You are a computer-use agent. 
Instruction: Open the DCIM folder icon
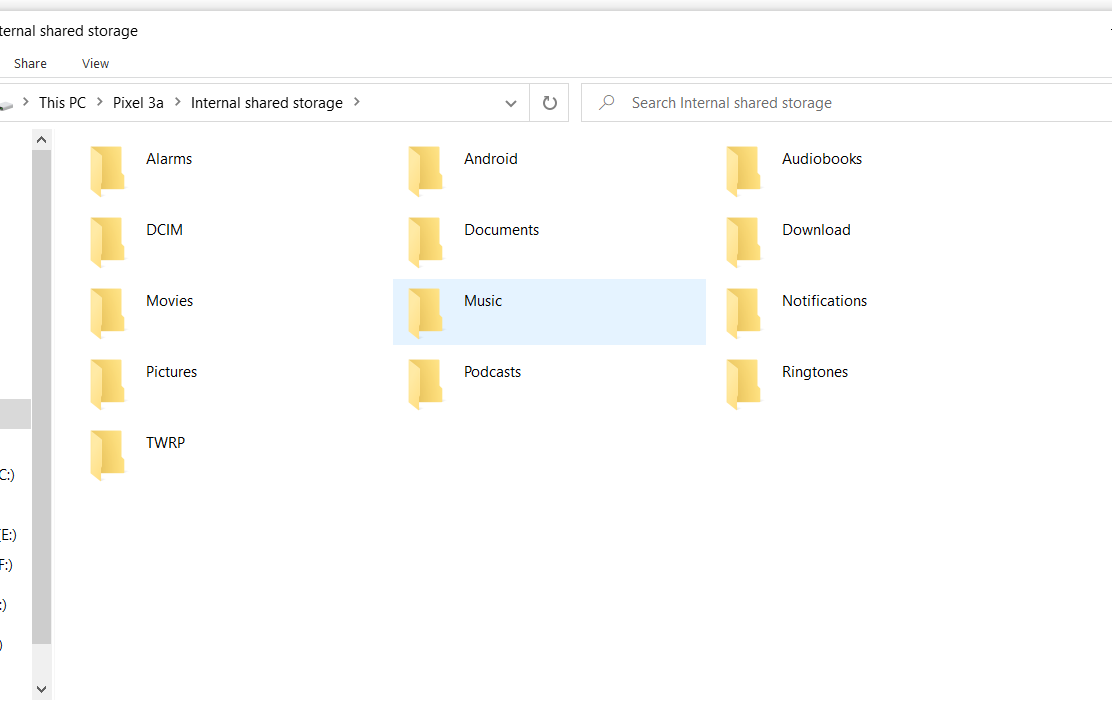tap(107, 241)
